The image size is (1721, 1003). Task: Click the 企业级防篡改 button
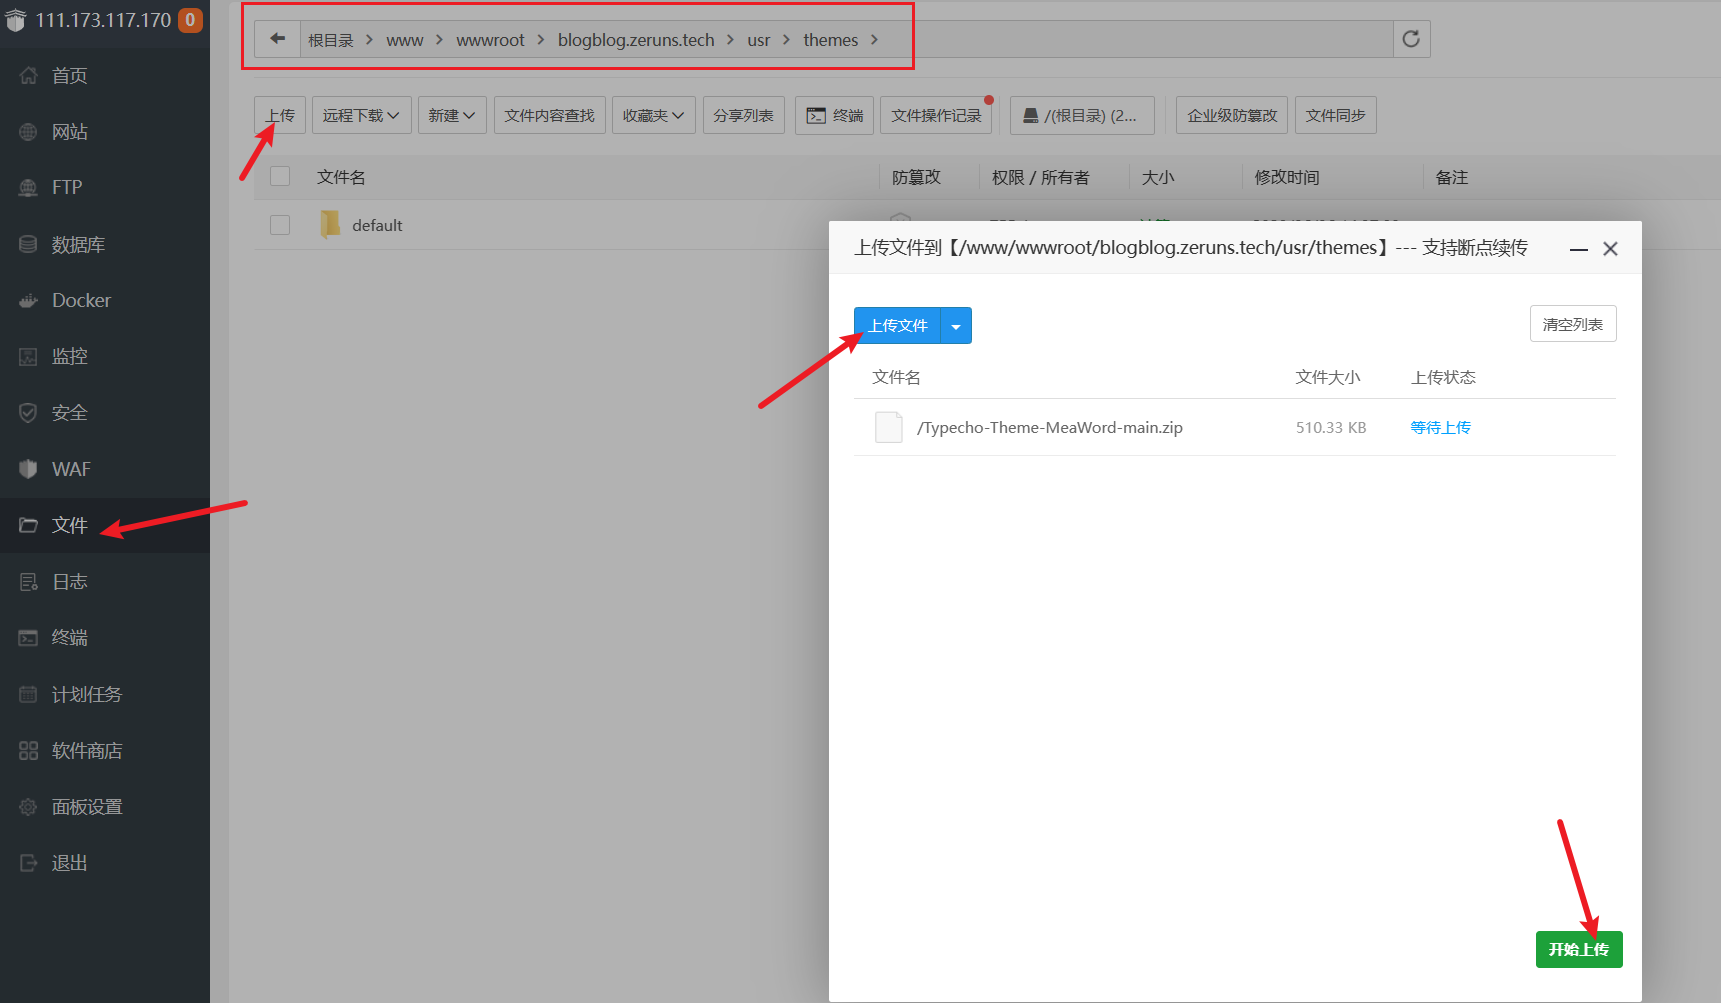click(1232, 115)
